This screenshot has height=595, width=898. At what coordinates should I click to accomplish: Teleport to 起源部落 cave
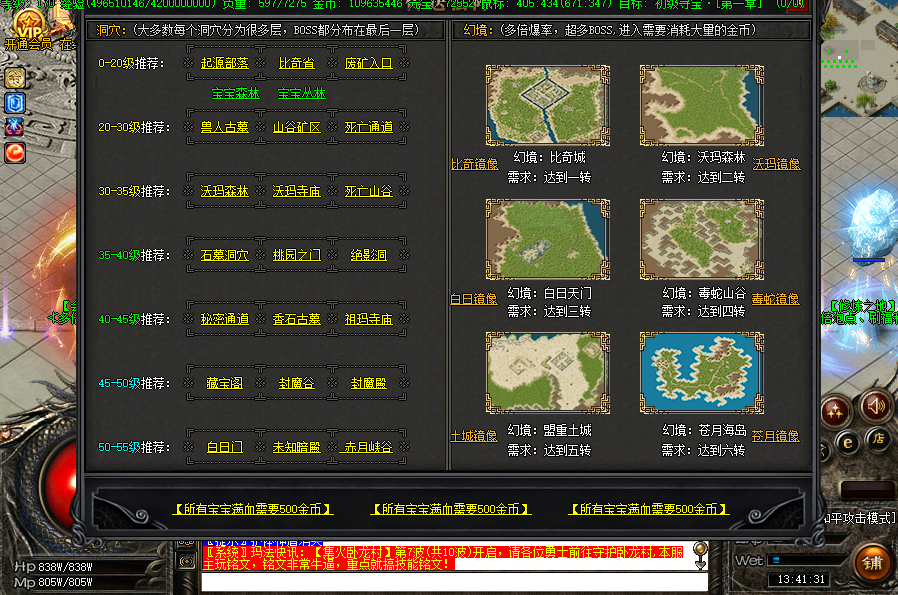click(x=224, y=63)
